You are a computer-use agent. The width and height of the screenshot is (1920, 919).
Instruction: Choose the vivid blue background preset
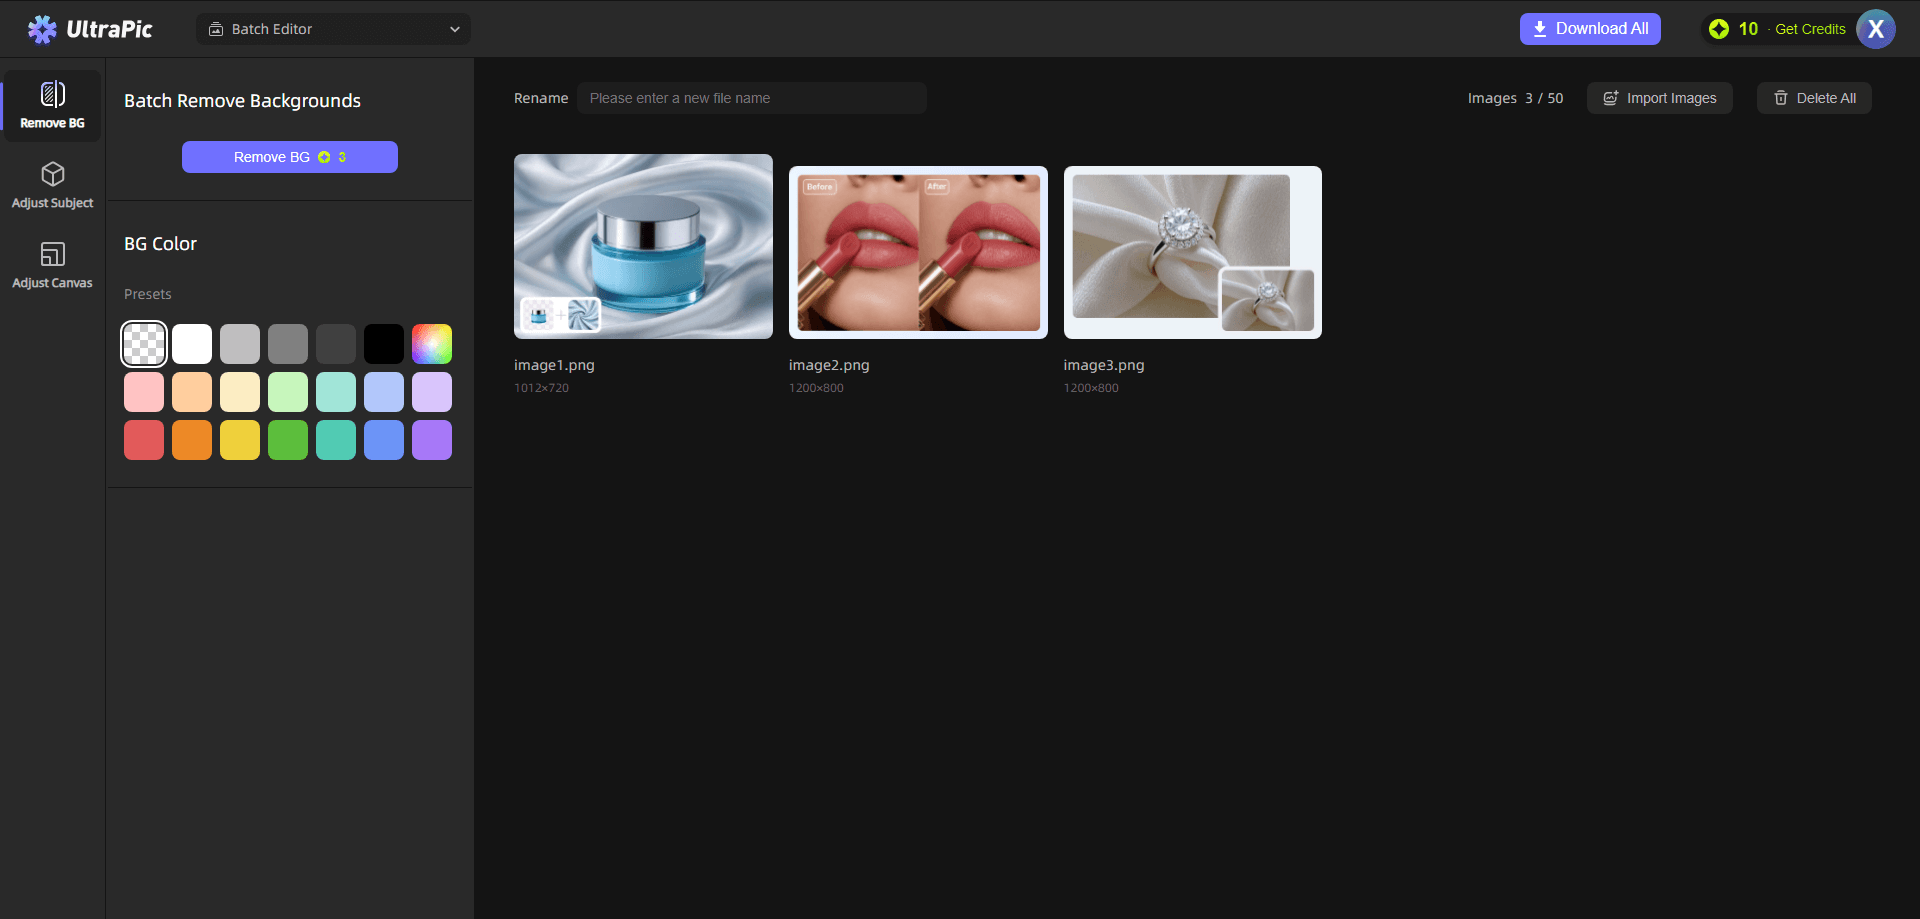click(x=384, y=440)
